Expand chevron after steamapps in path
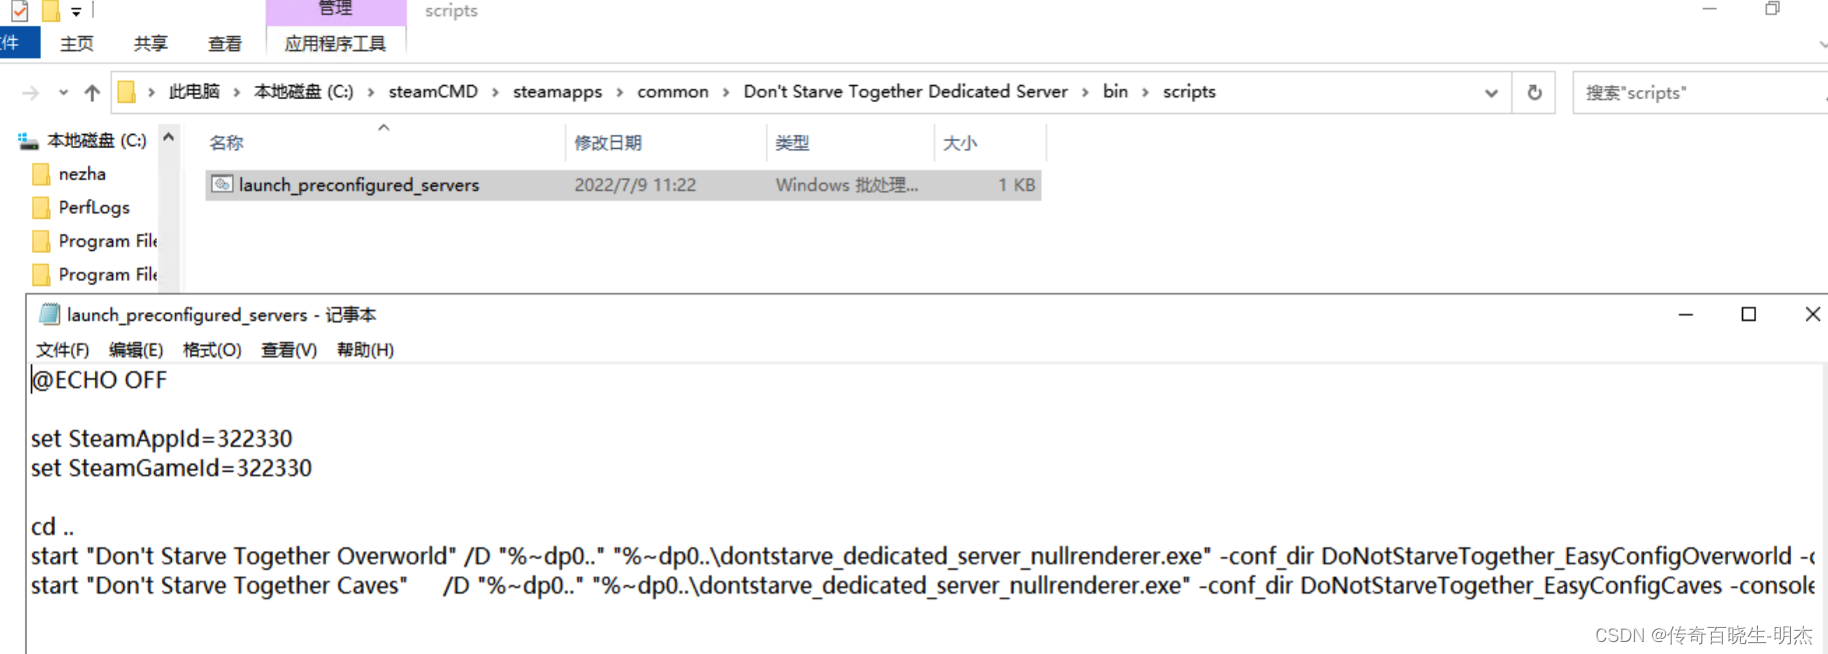1828x654 pixels. pyautogui.click(x=620, y=92)
